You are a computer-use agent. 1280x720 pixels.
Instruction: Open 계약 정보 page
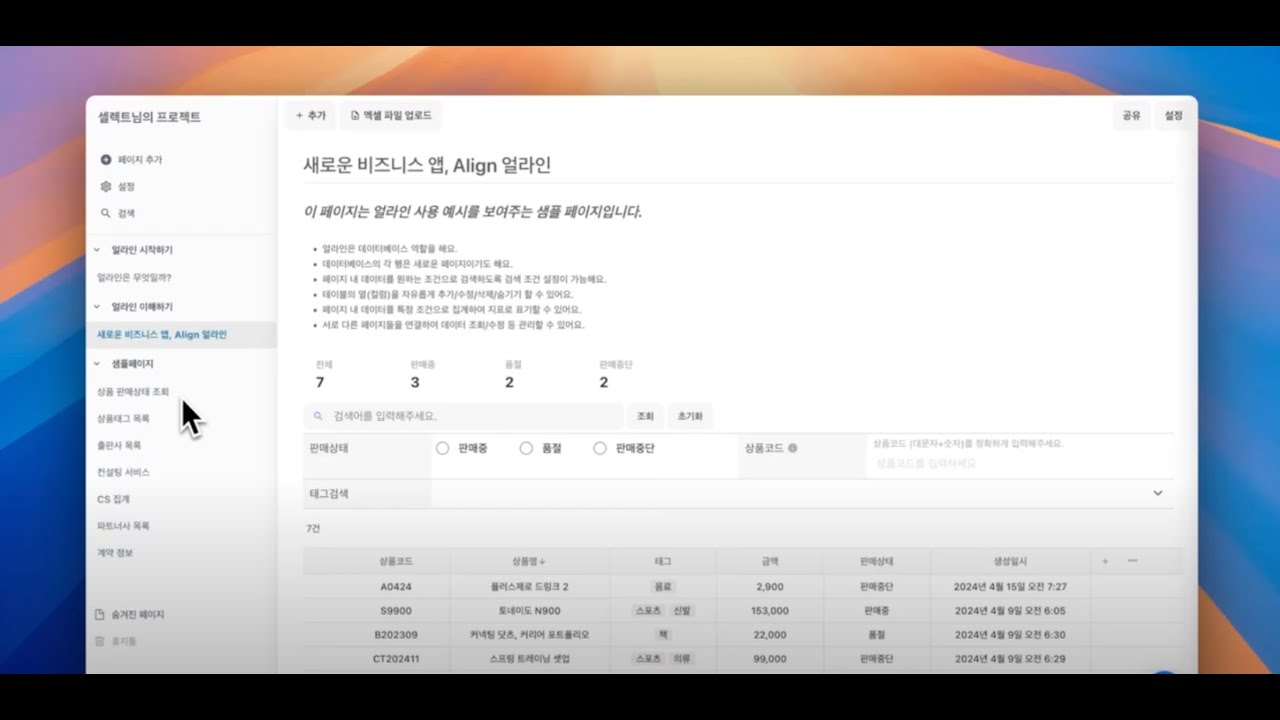[x=115, y=553]
